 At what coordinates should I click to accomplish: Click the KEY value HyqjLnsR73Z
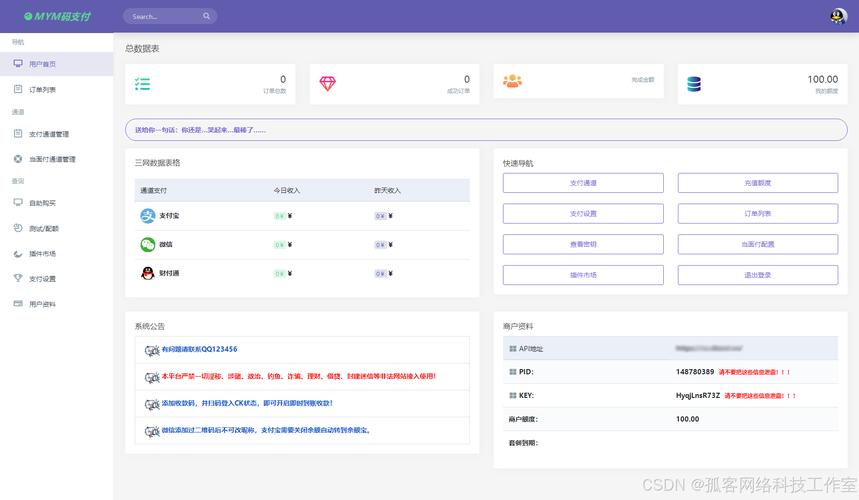tap(697, 395)
